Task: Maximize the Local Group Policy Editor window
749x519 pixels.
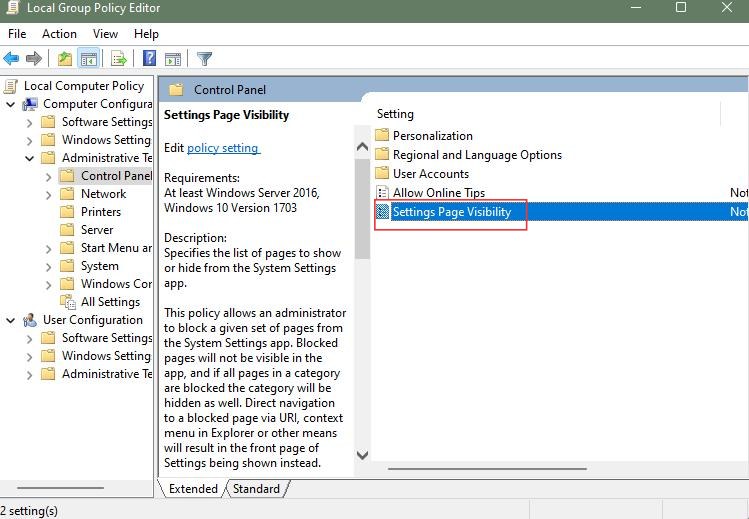Action: [x=681, y=7]
